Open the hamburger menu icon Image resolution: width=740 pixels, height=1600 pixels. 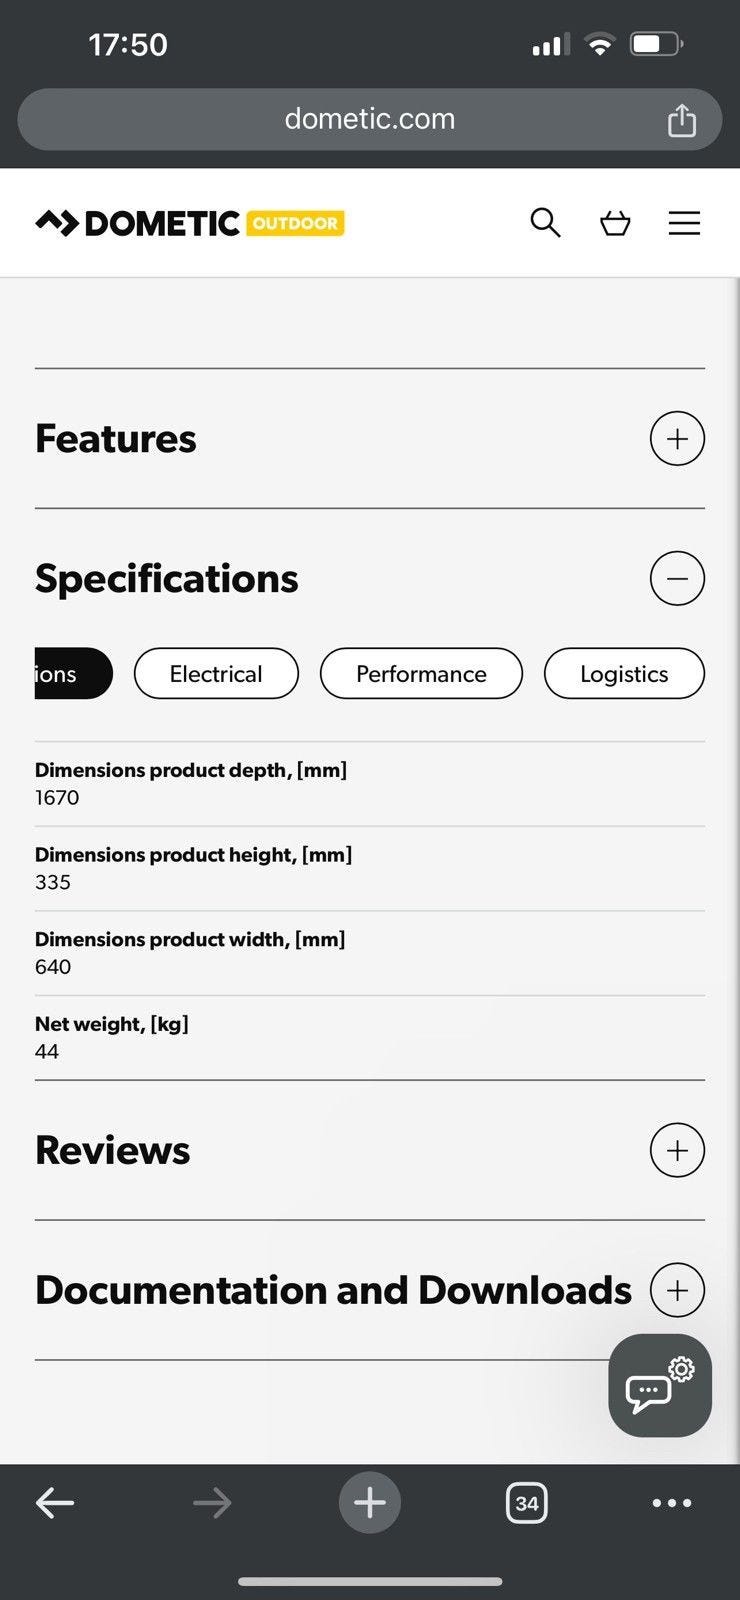[684, 222]
